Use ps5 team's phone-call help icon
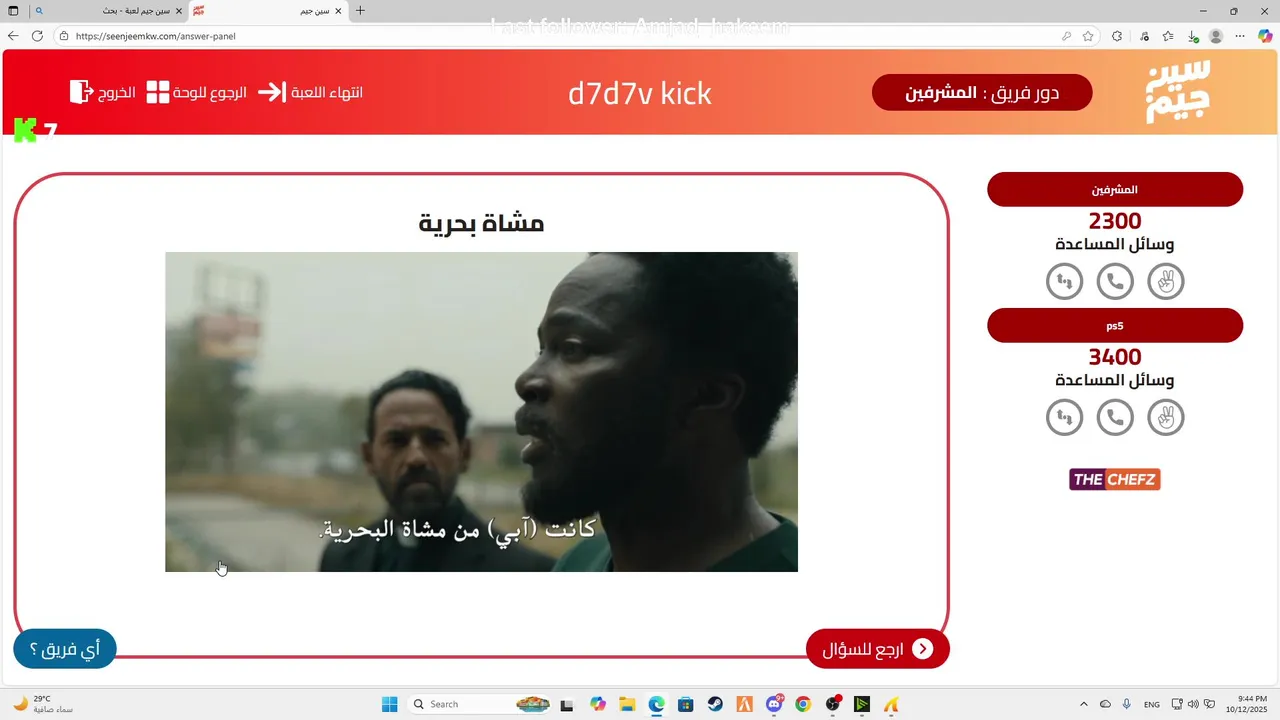This screenshot has height=720, width=1280. pyautogui.click(x=1115, y=417)
